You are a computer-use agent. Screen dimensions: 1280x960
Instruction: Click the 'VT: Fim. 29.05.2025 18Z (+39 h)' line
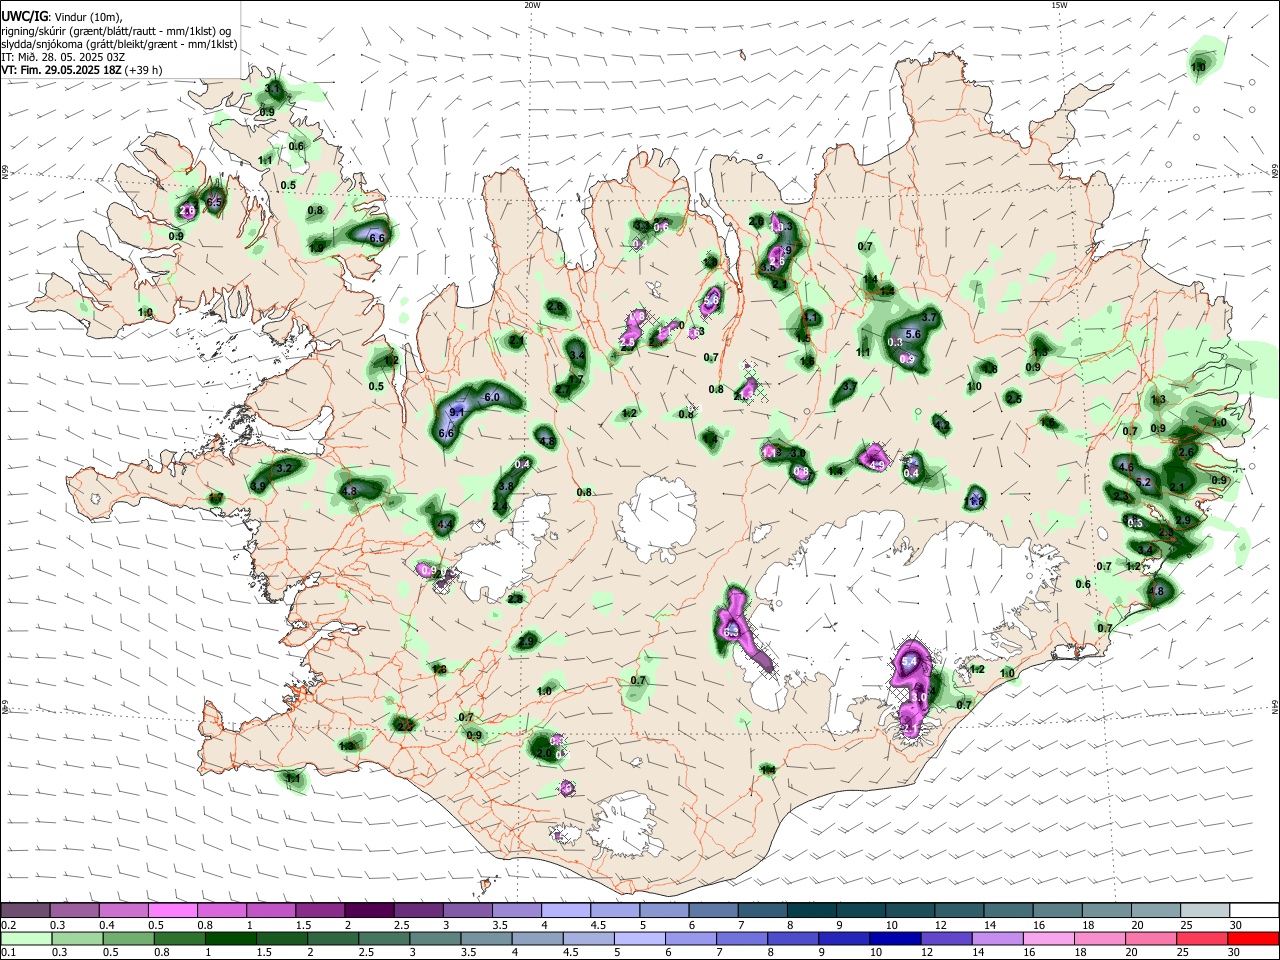[81, 70]
